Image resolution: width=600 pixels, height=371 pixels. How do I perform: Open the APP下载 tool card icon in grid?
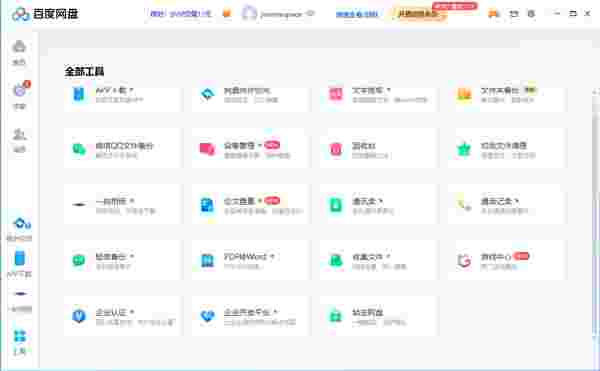[x=79, y=94]
